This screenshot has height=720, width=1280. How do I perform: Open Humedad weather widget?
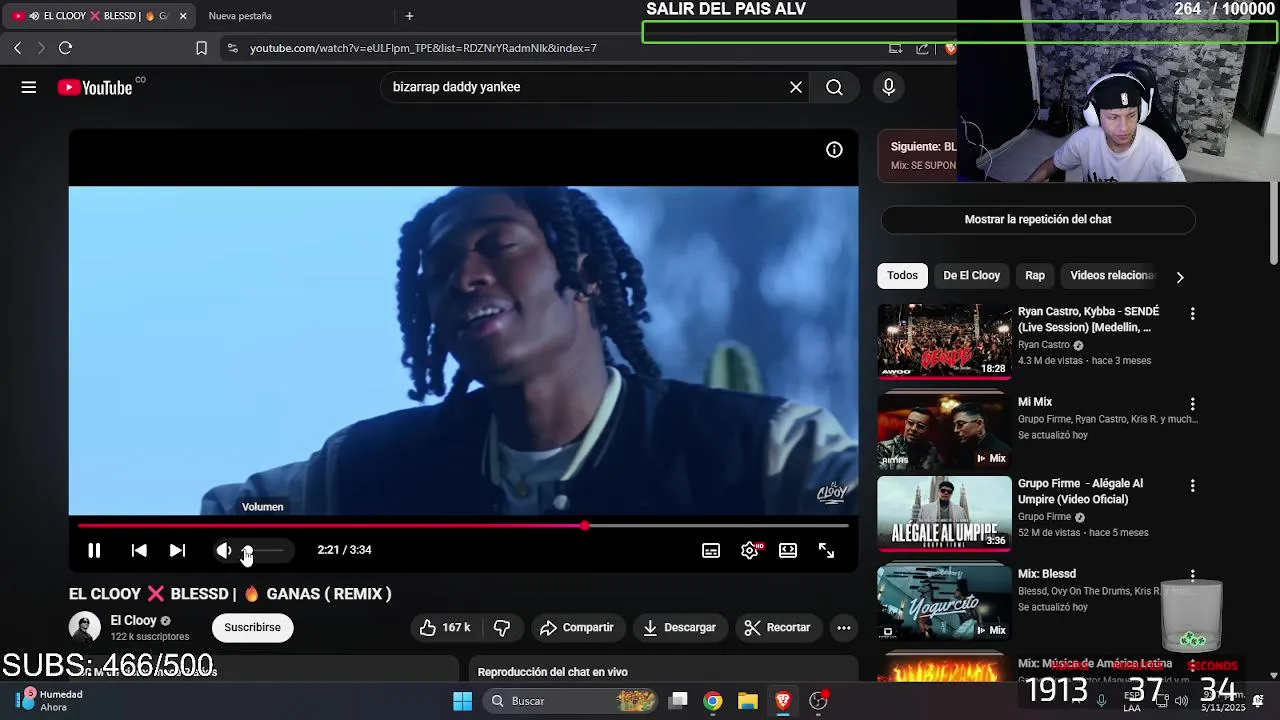[x=50, y=700]
